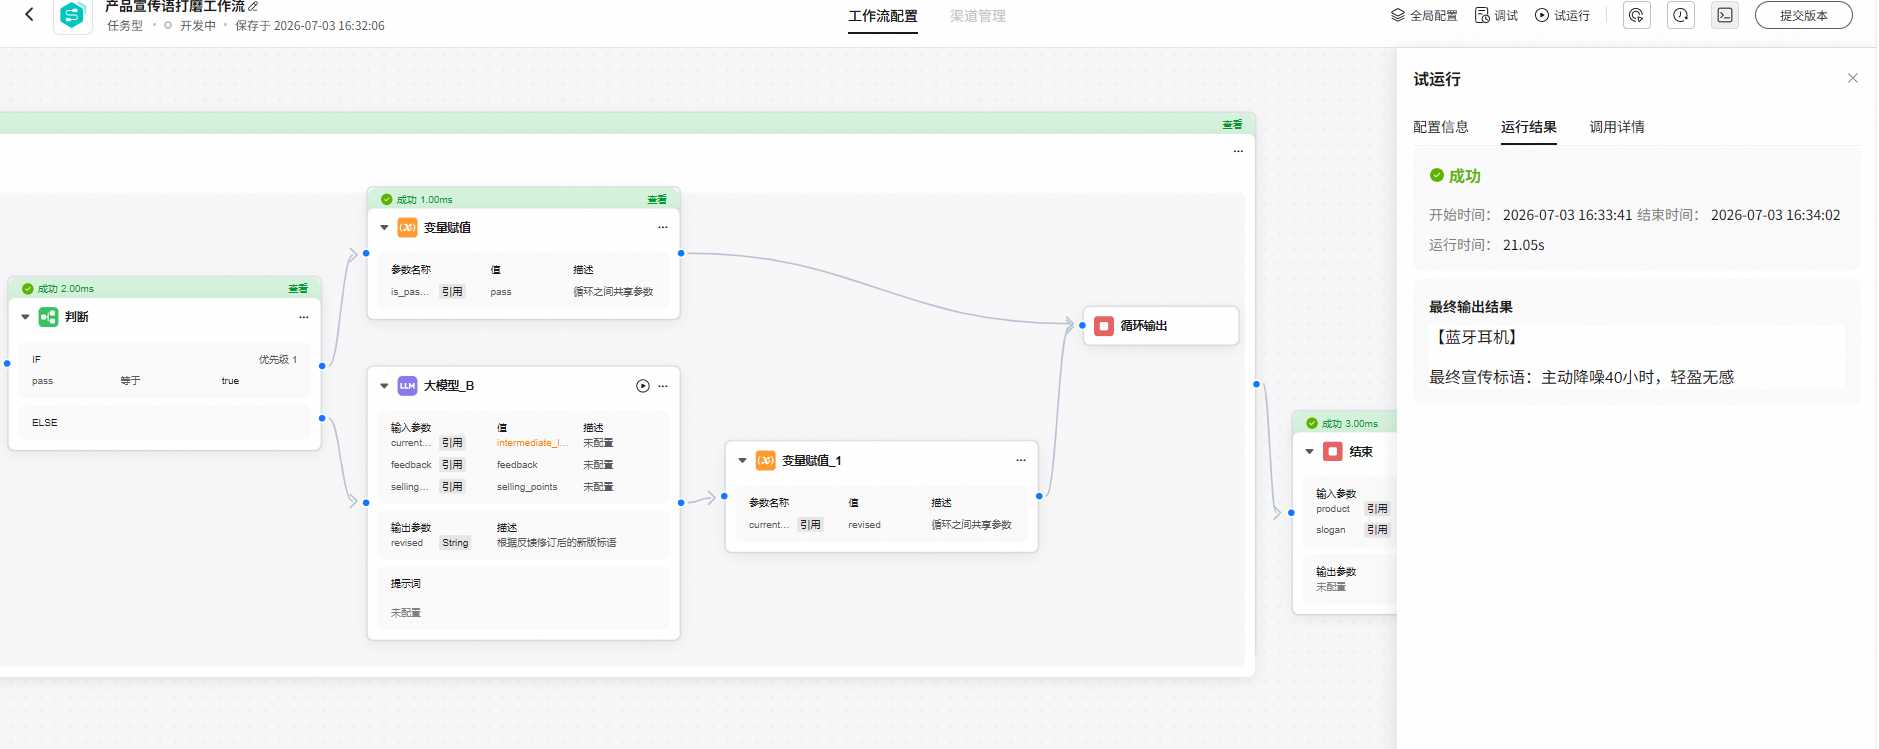Click the LLM icon on 大模型_B
This screenshot has width=1879, height=749.
(408, 386)
